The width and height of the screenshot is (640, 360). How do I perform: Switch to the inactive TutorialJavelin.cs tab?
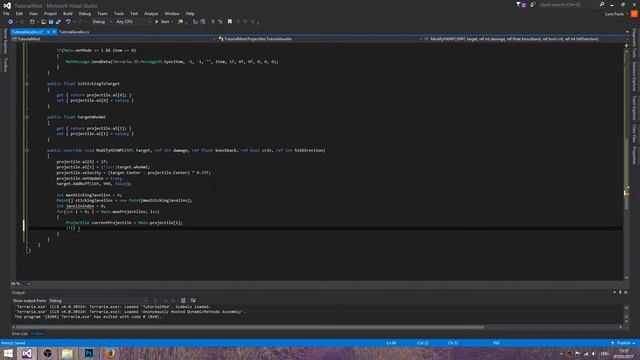coord(74,32)
